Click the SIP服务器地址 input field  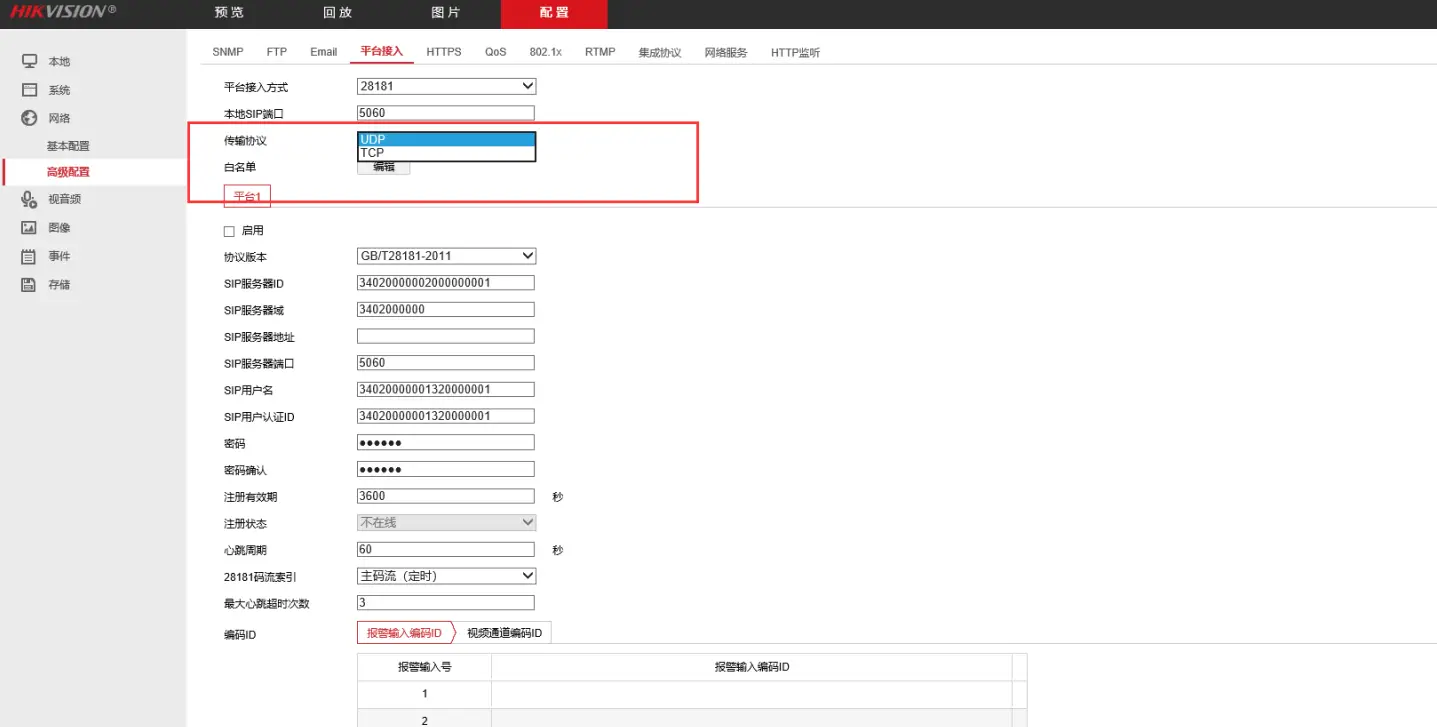tap(445, 336)
